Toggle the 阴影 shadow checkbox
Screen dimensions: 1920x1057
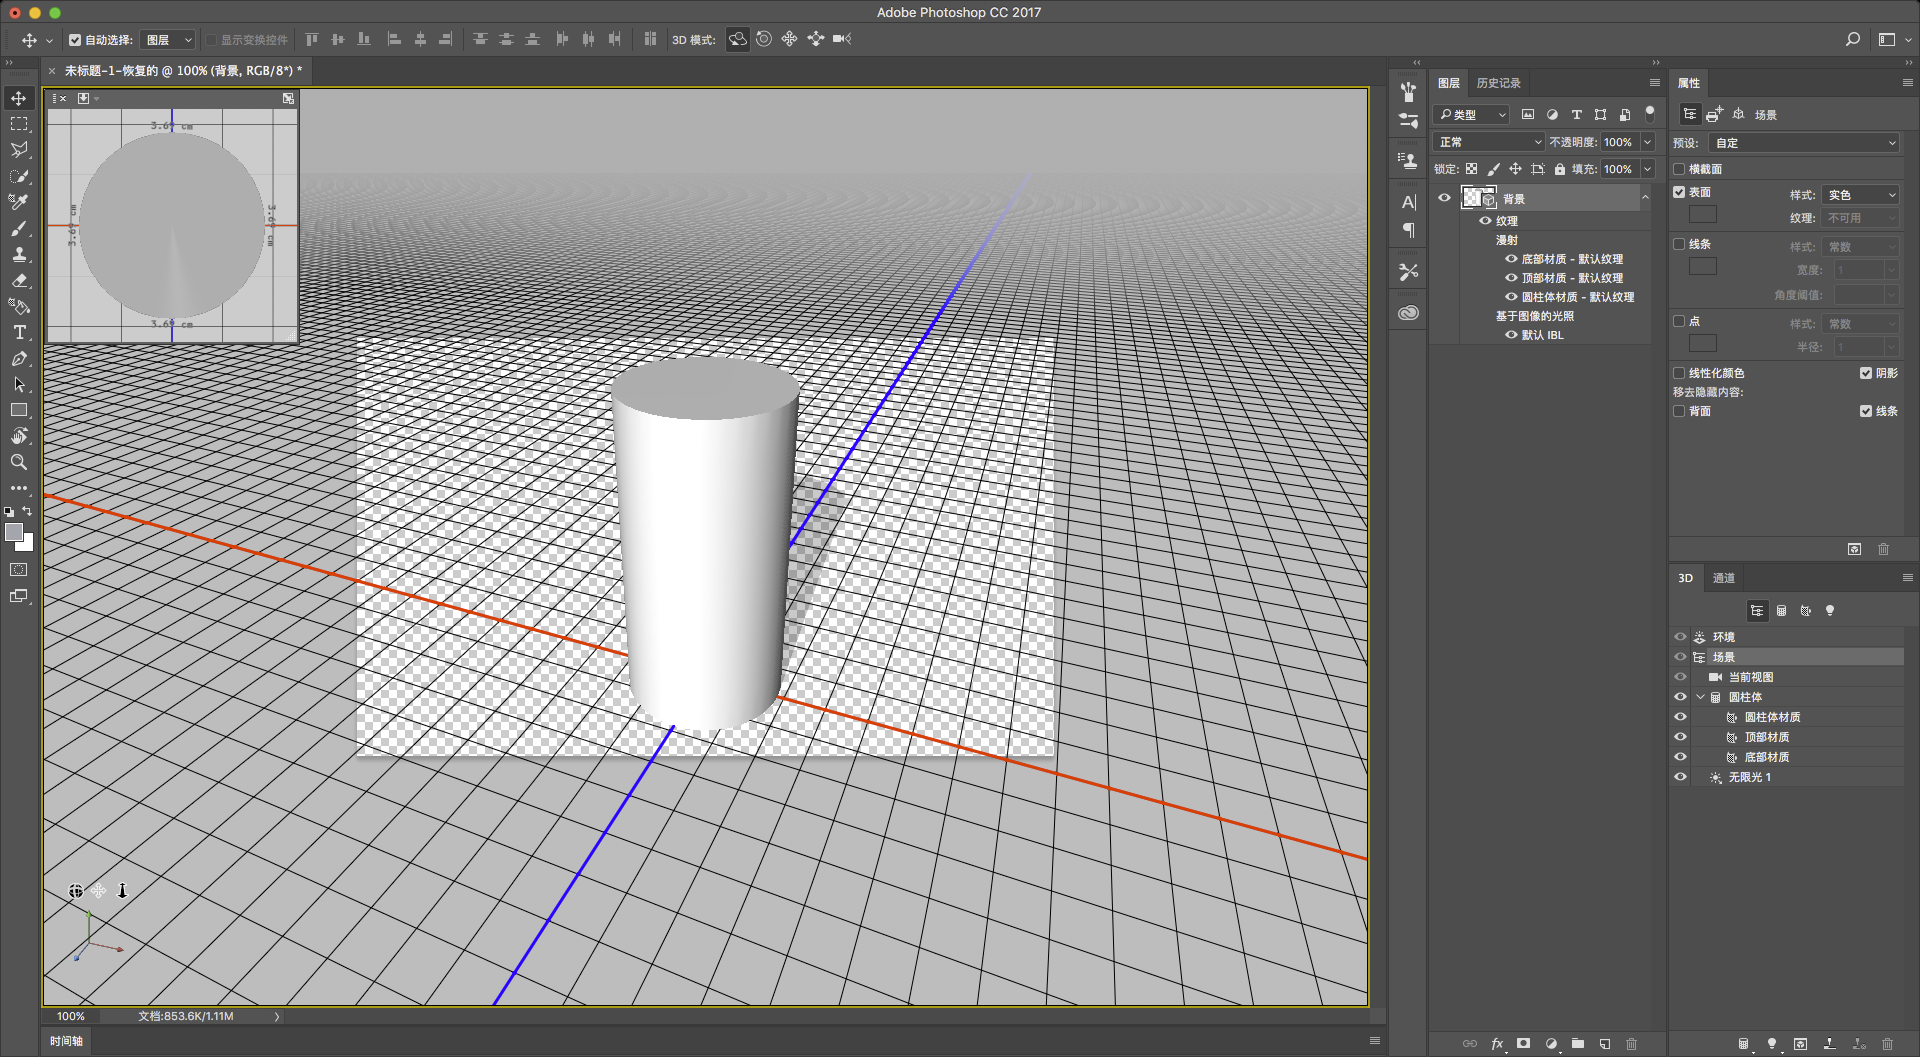tap(1866, 373)
